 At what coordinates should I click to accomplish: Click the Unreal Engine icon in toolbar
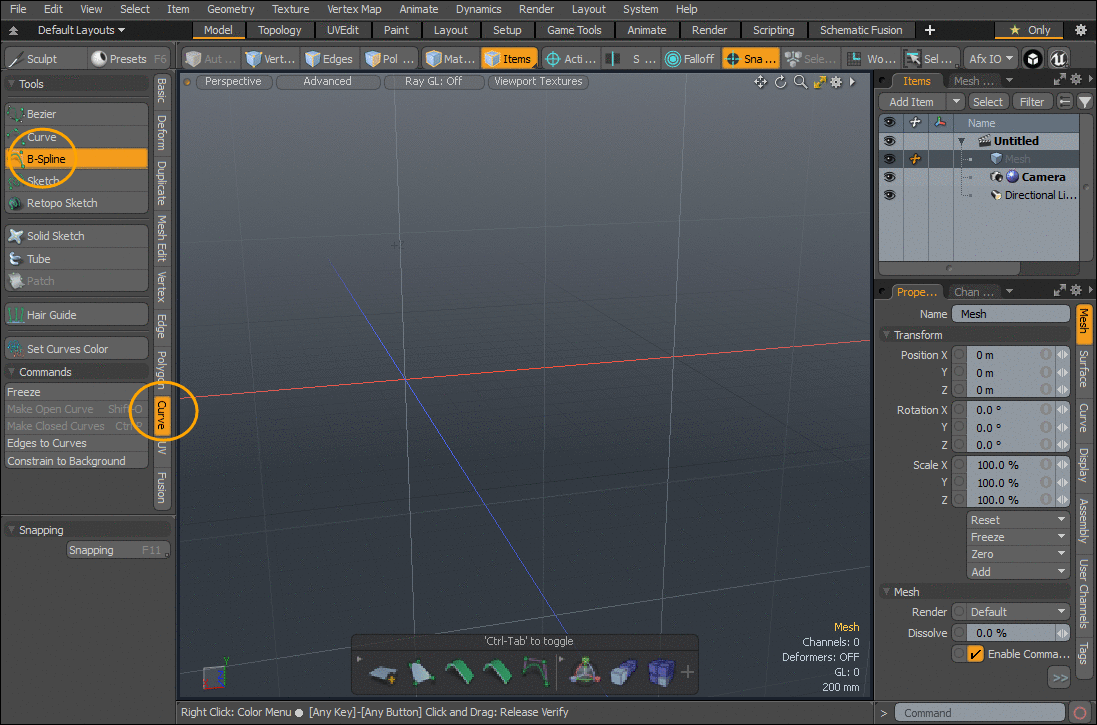(1059, 59)
